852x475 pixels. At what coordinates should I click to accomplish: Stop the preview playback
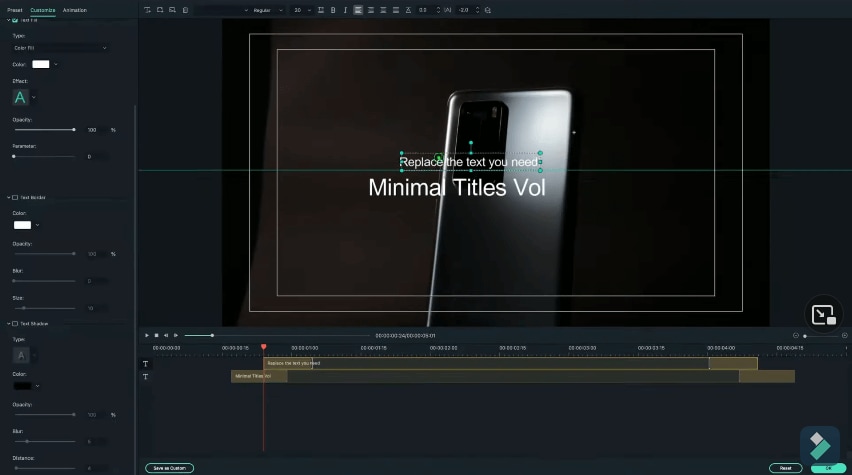tap(156, 335)
